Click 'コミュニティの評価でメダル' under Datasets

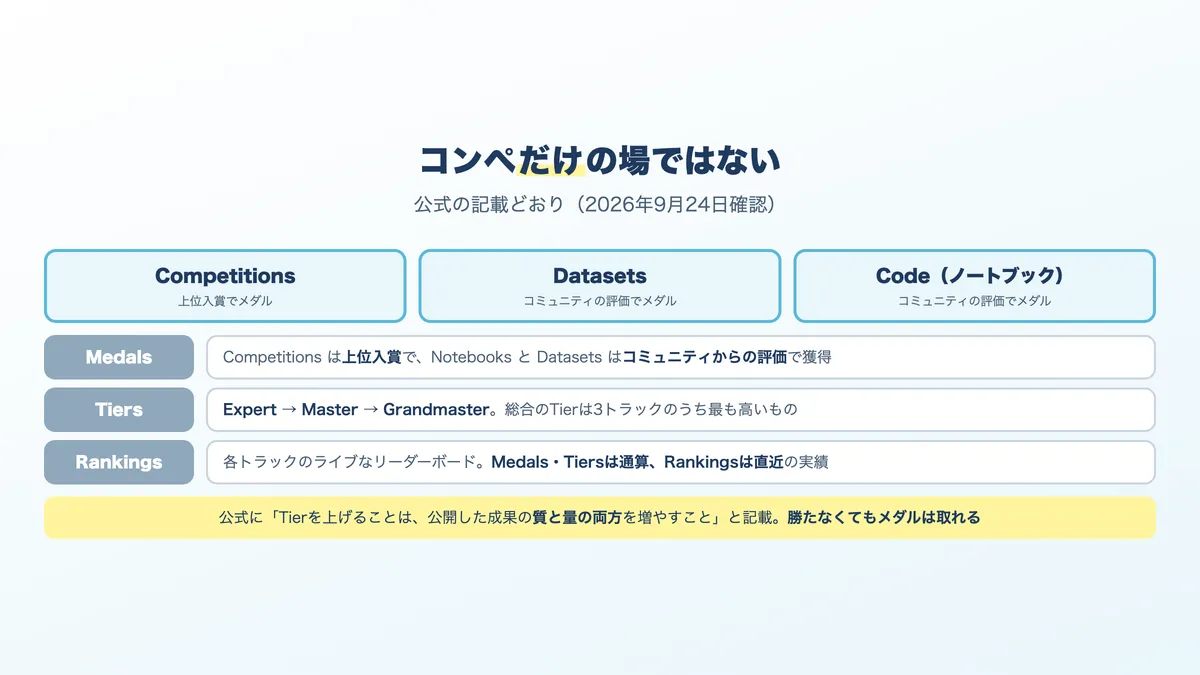click(600, 301)
